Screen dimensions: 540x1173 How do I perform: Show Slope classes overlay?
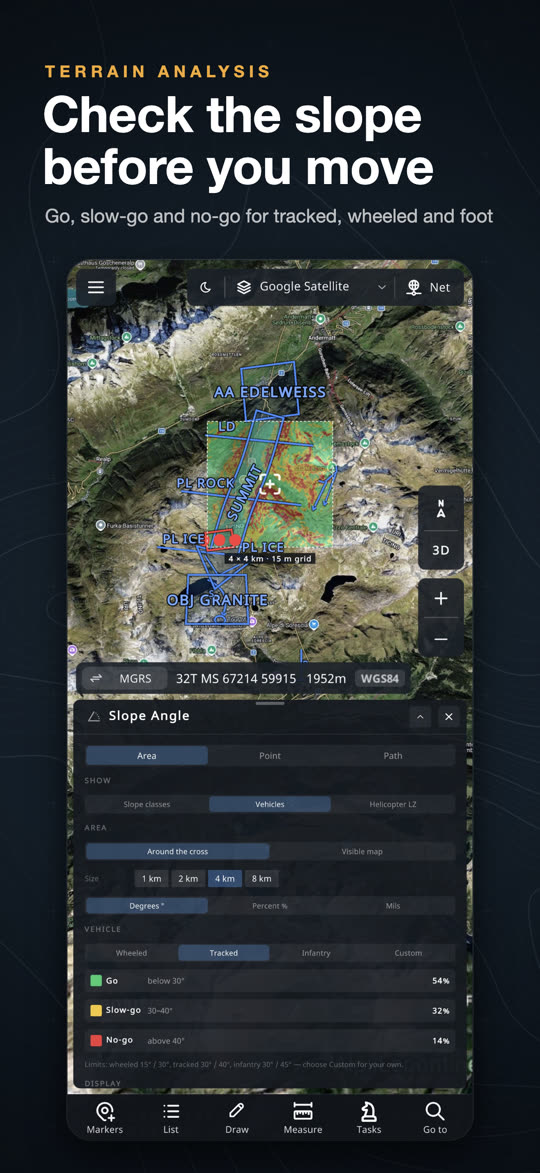tap(147, 804)
